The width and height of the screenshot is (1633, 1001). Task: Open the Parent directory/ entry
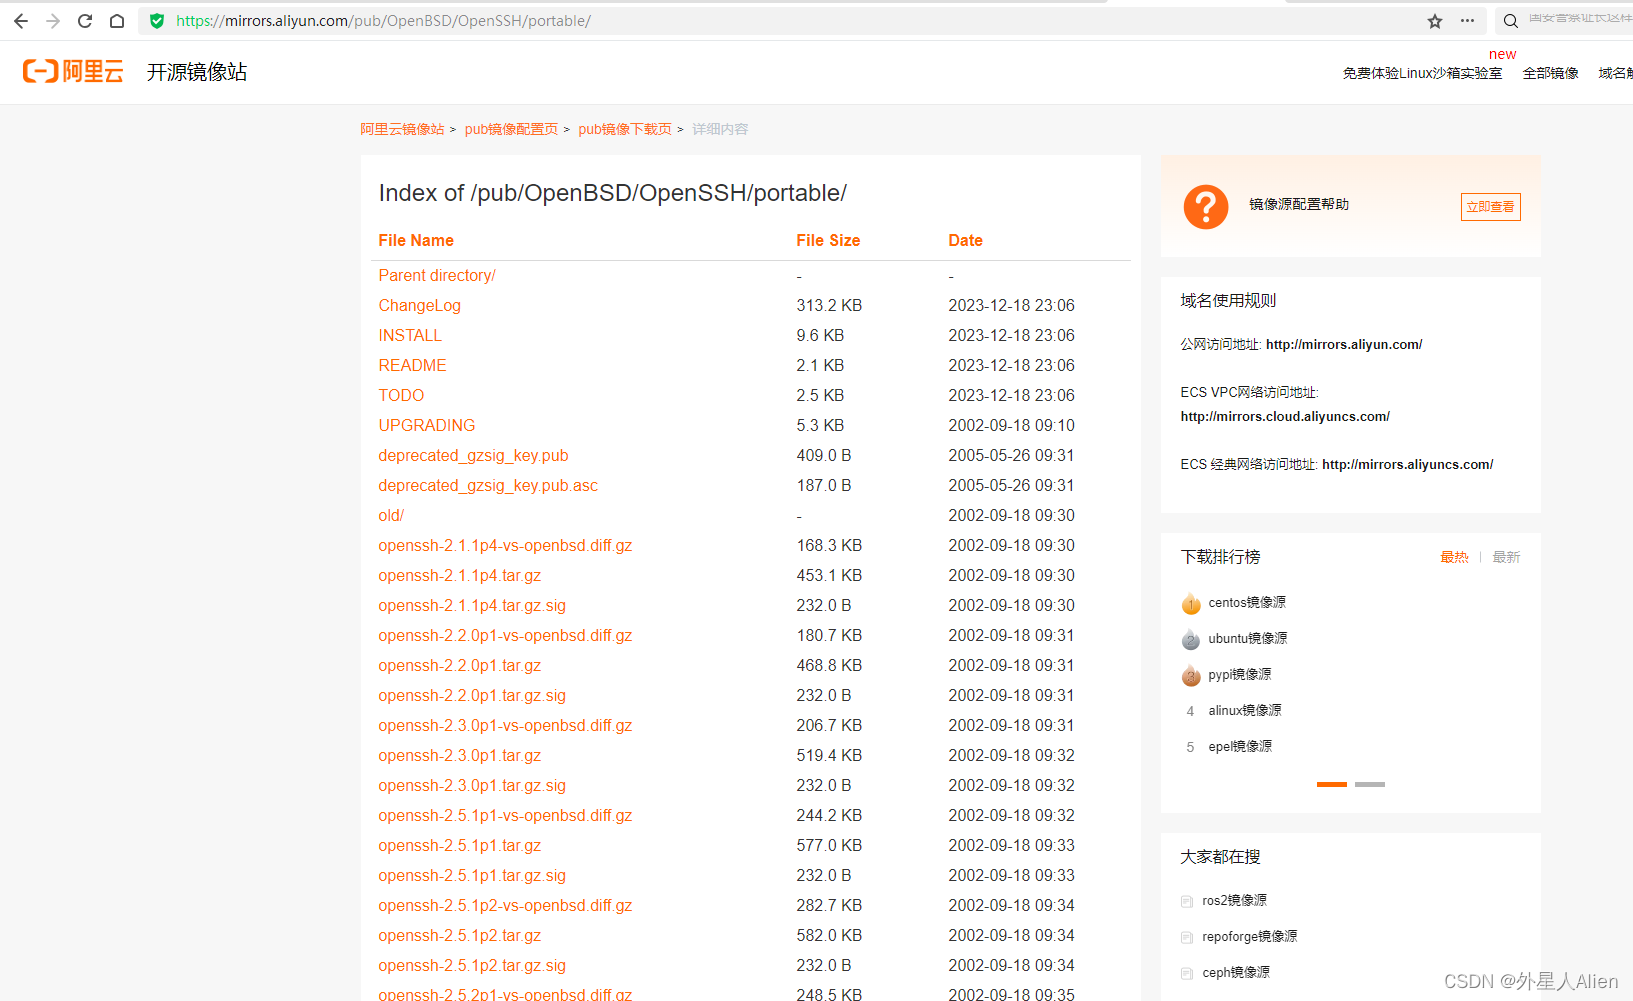tap(436, 275)
